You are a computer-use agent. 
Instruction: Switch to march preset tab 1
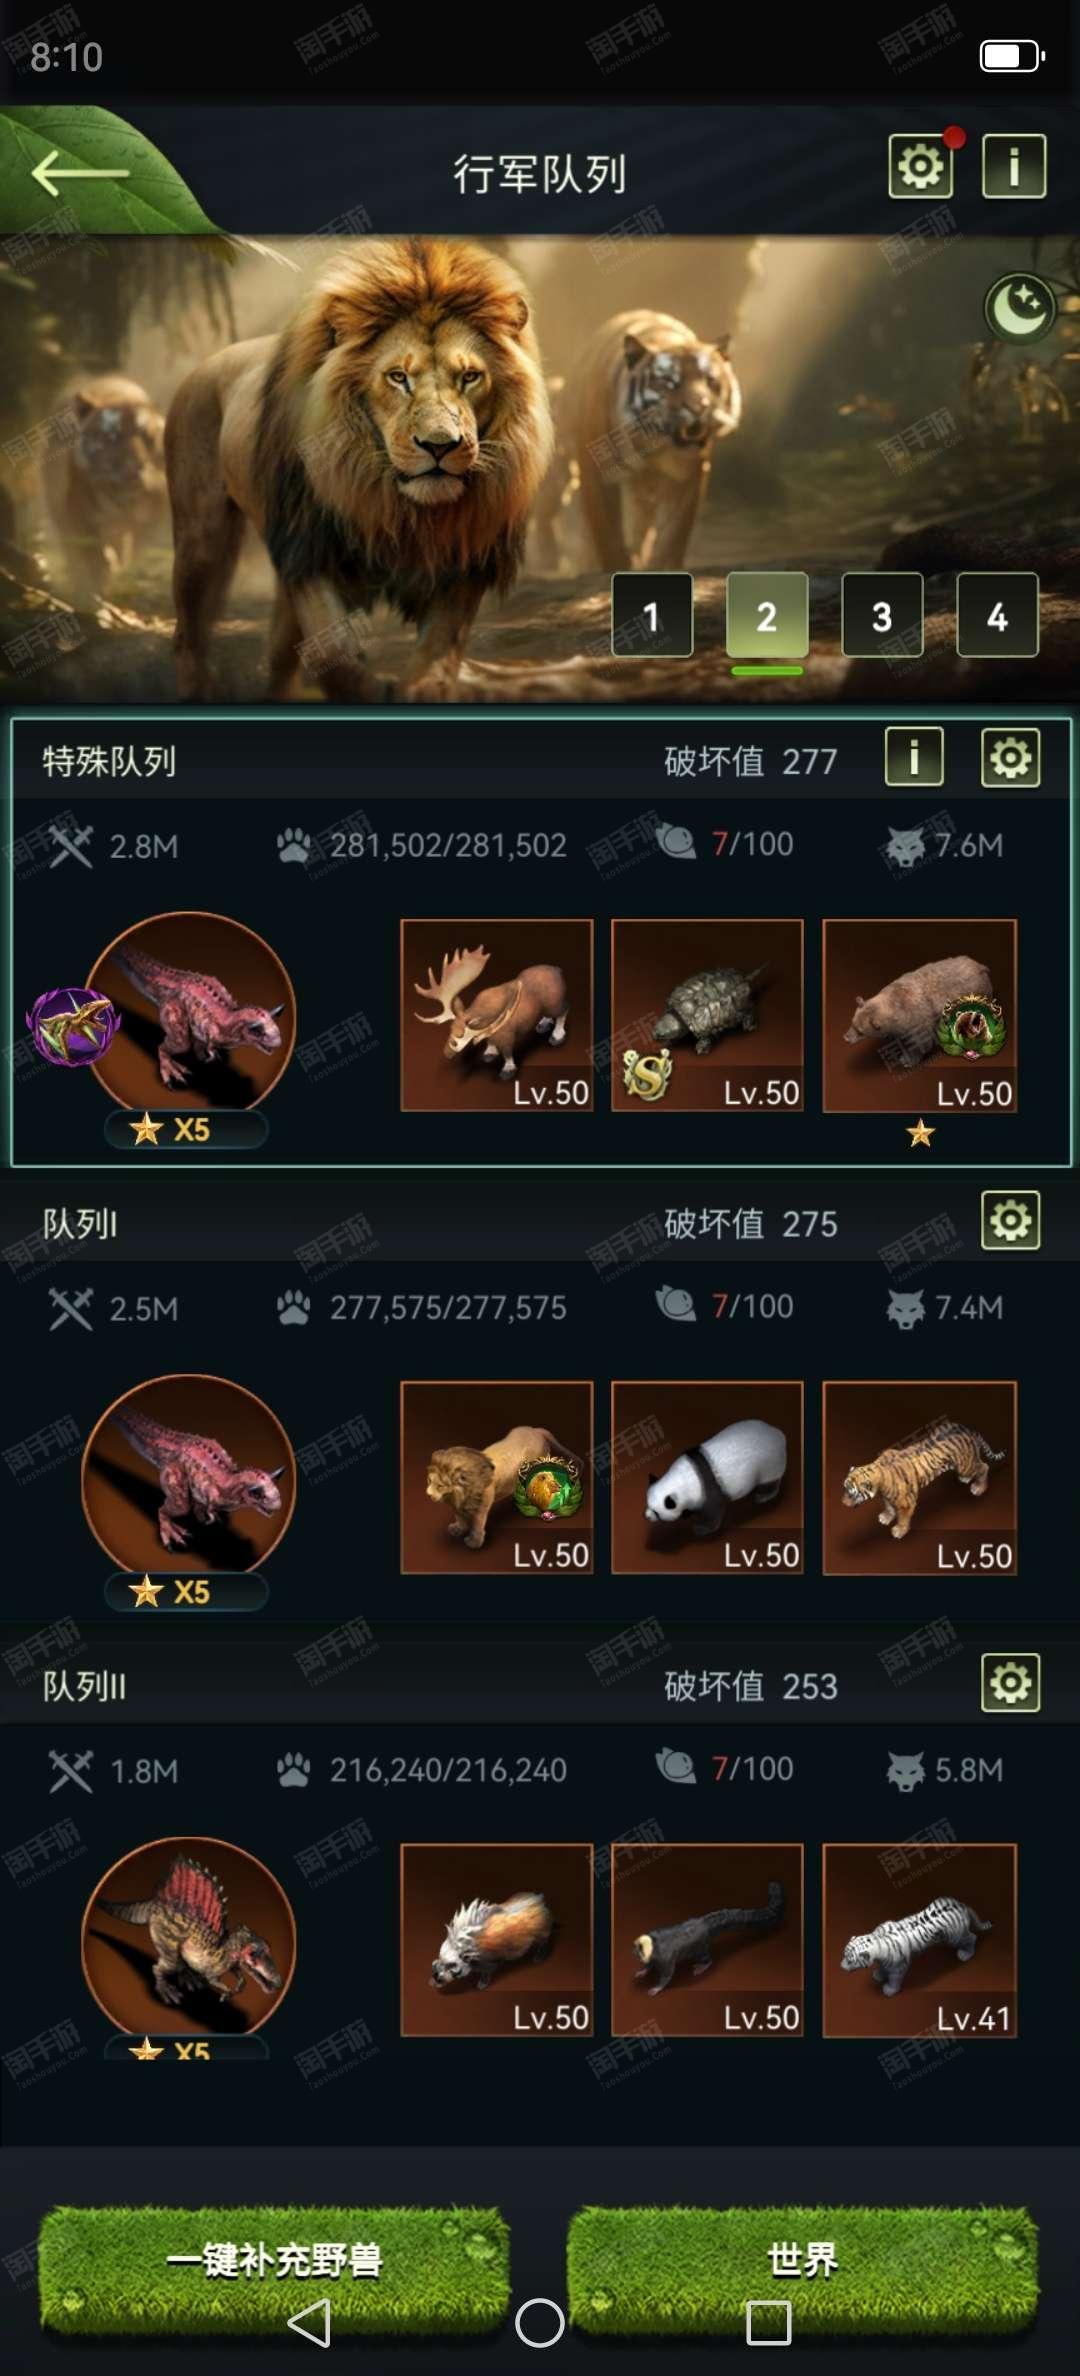652,615
